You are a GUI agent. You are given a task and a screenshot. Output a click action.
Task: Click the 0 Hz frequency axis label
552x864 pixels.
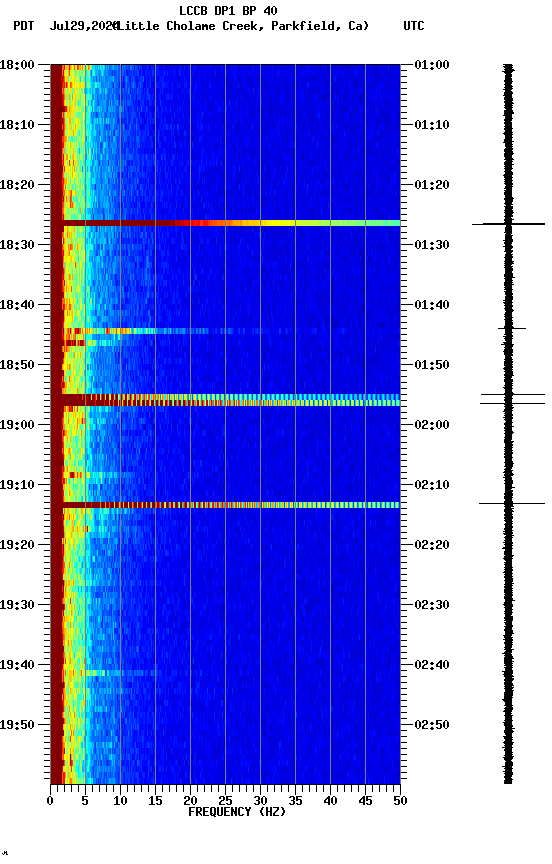tap(50, 802)
